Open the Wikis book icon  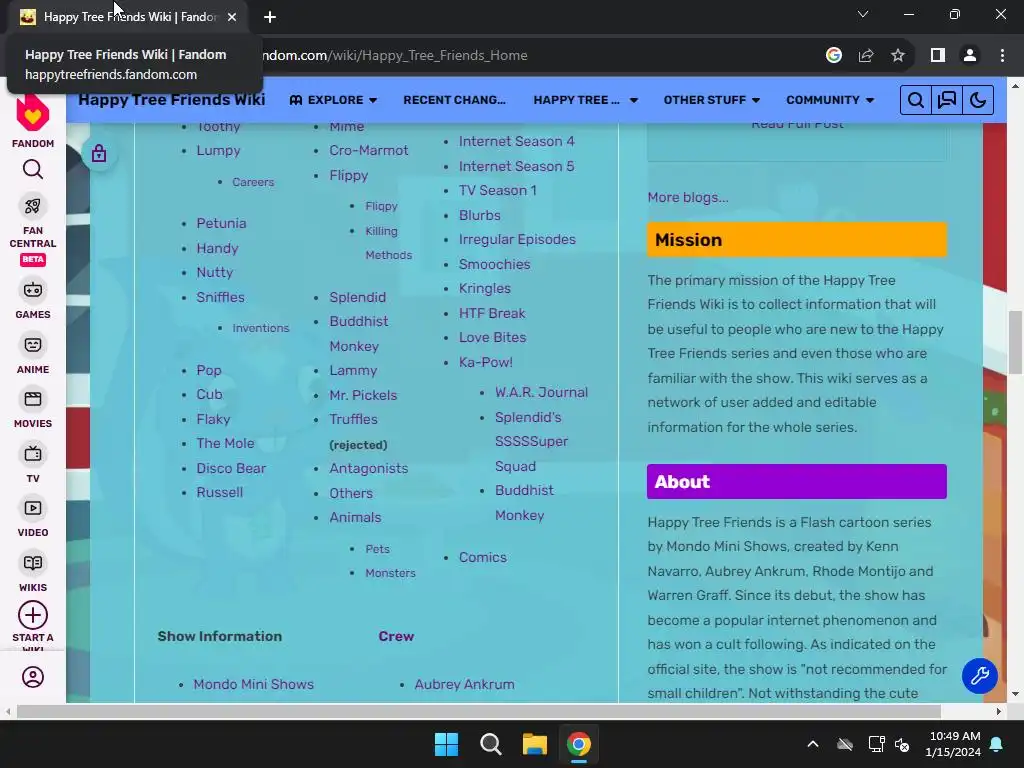click(33, 563)
